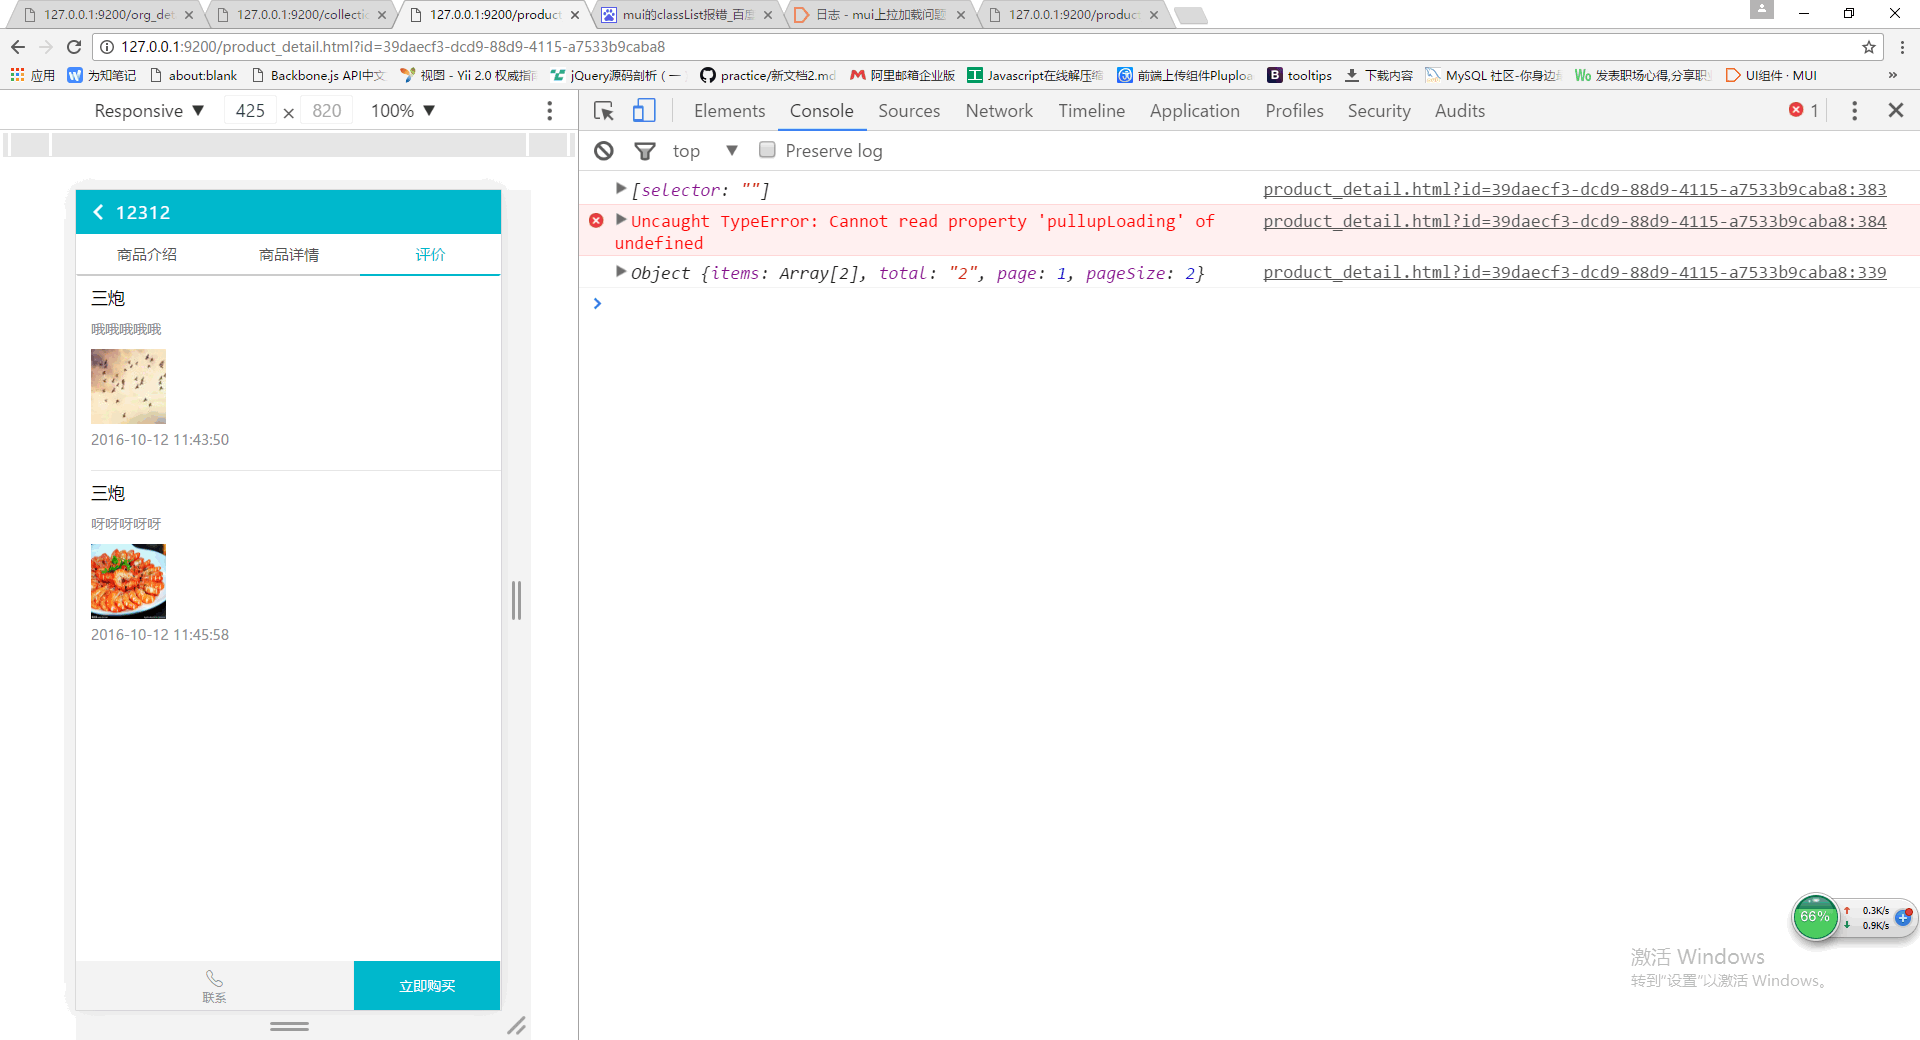This screenshot has width=1920, height=1040.
Task: Click the inspect element picker icon
Action: point(603,111)
